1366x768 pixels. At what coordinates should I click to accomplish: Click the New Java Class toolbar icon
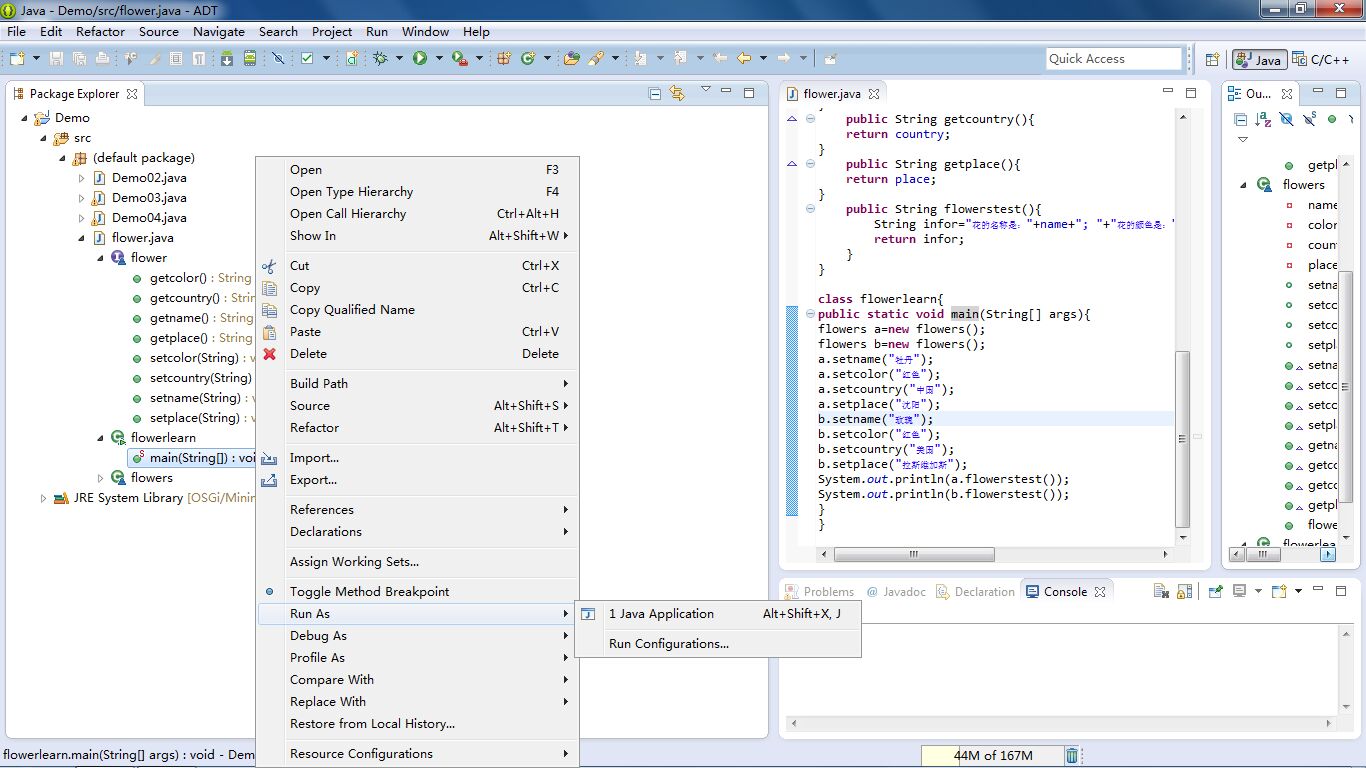527,59
